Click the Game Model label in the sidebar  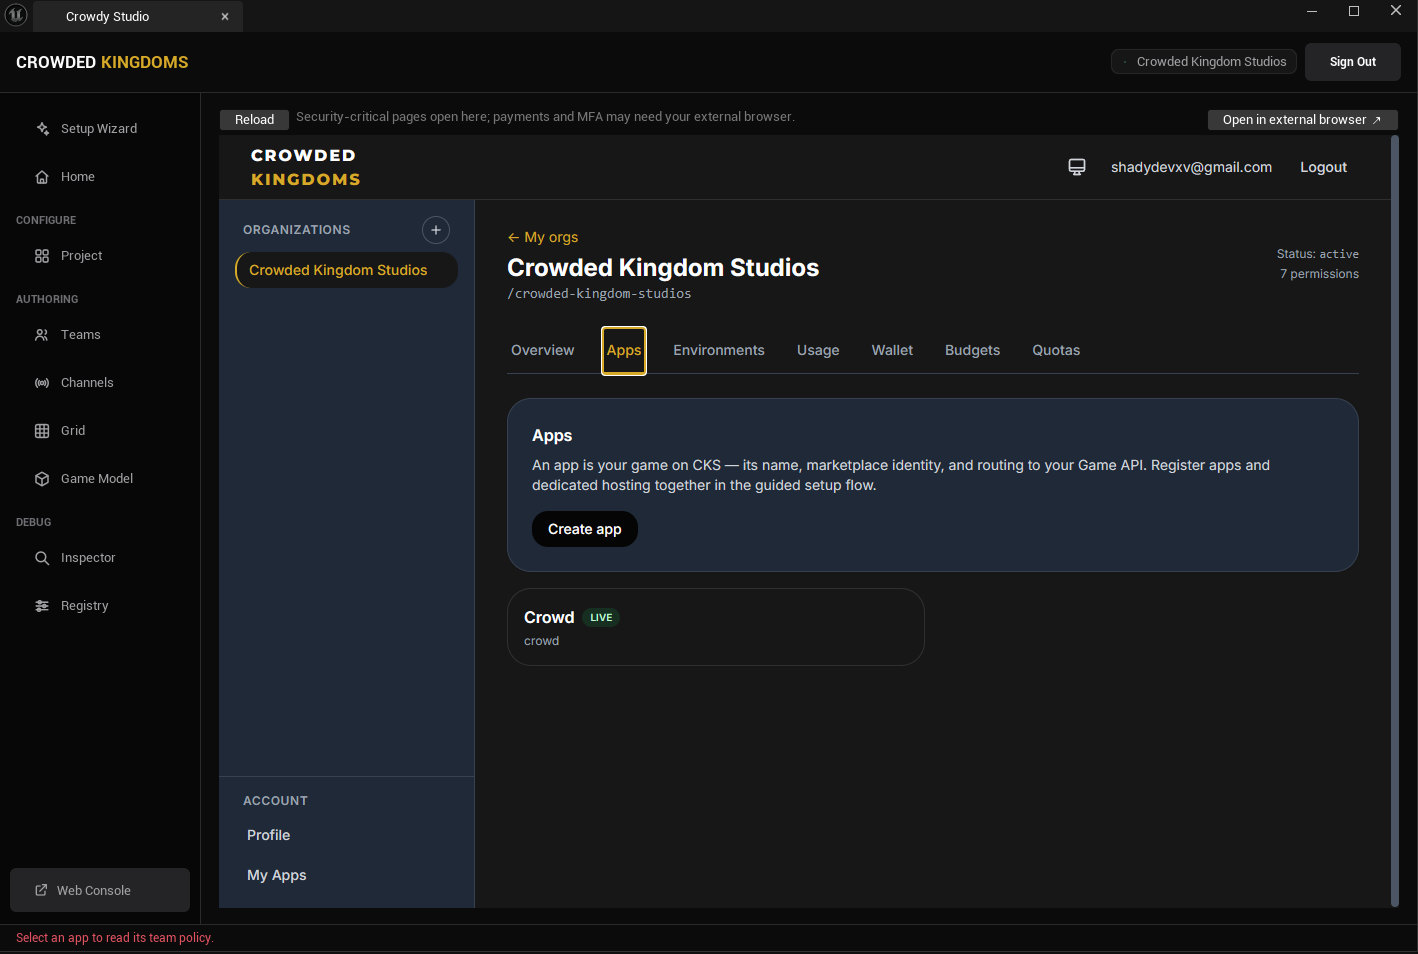(97, 479)
